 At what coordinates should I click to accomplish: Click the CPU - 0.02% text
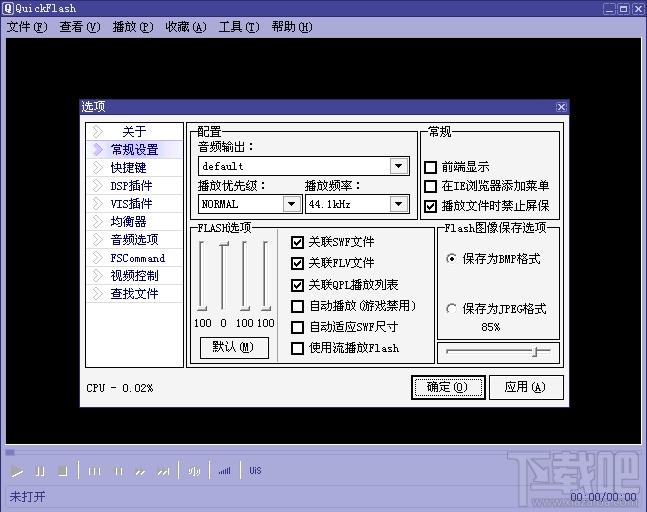pyautogui.click(x=120, y=388)
